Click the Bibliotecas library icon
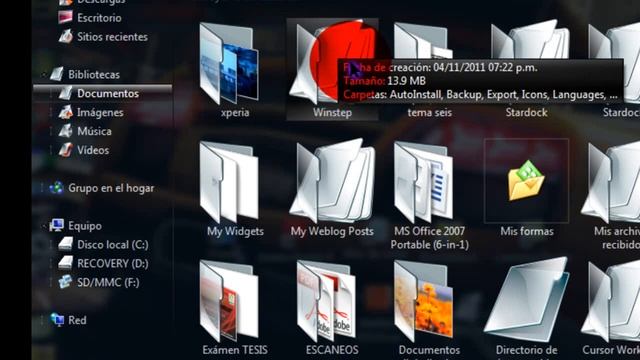The image size is (640, 360). (x=57, y=74)
